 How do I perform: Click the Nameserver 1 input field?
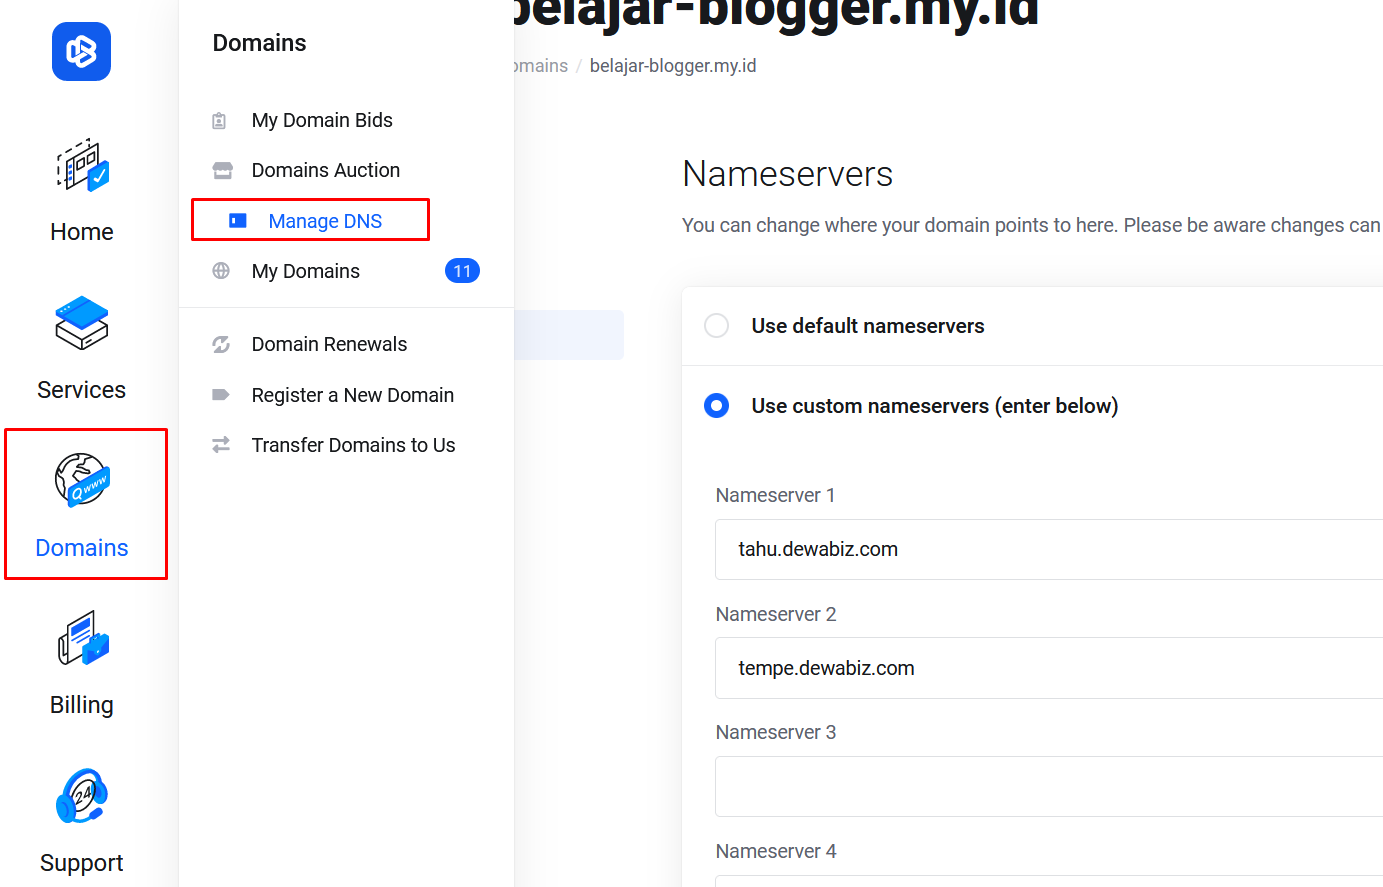click(1048, 549)
